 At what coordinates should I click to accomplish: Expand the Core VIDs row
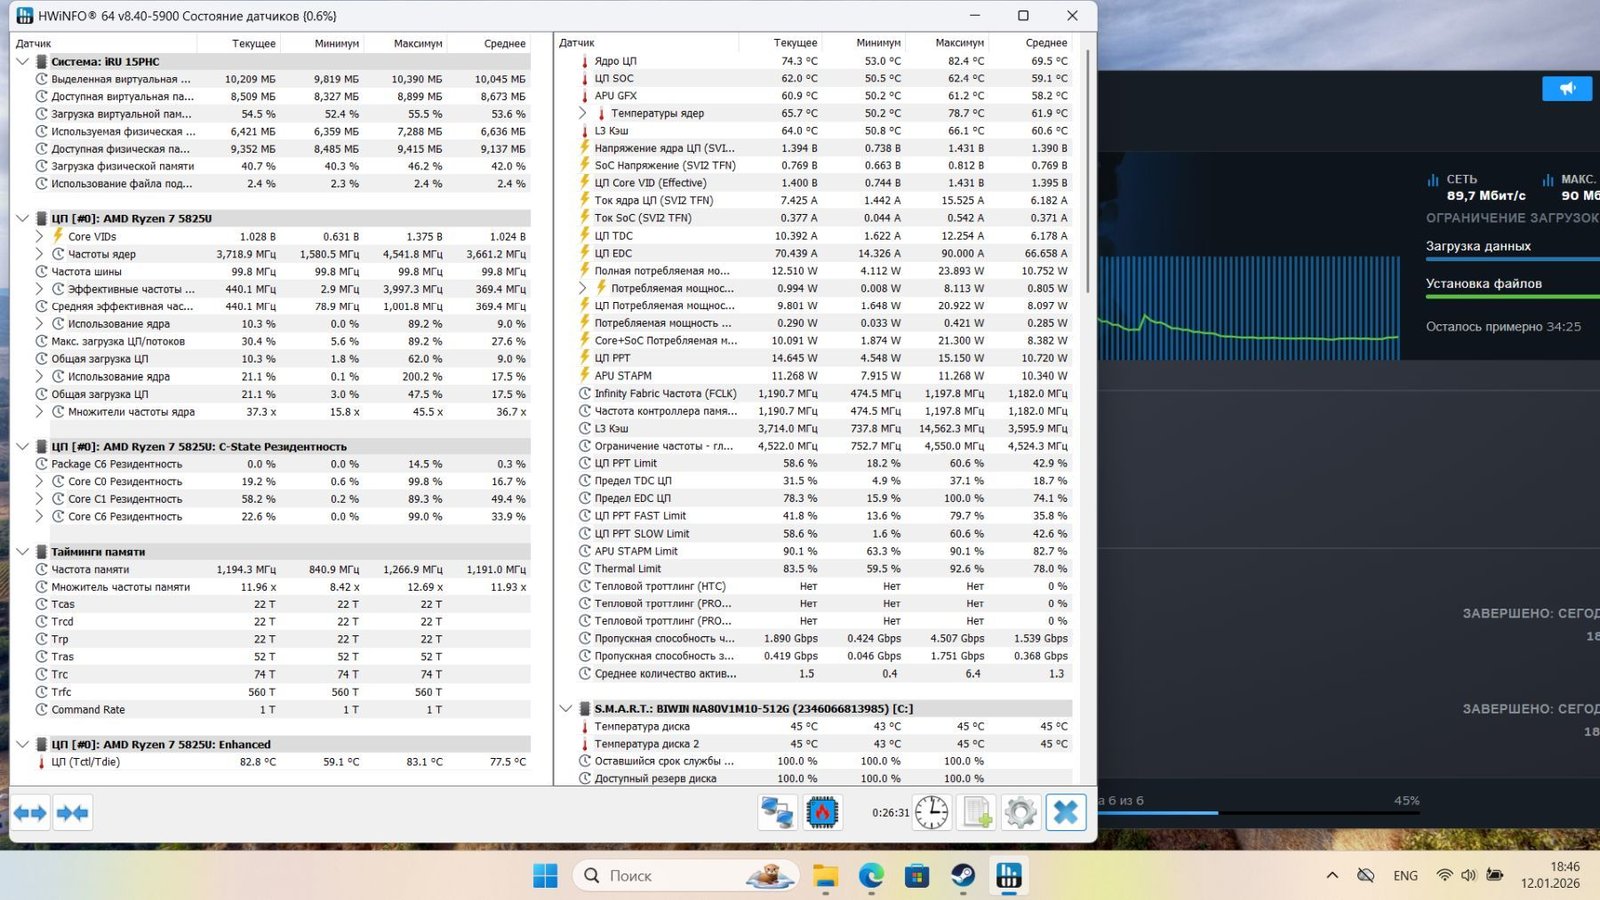point(39,236)
